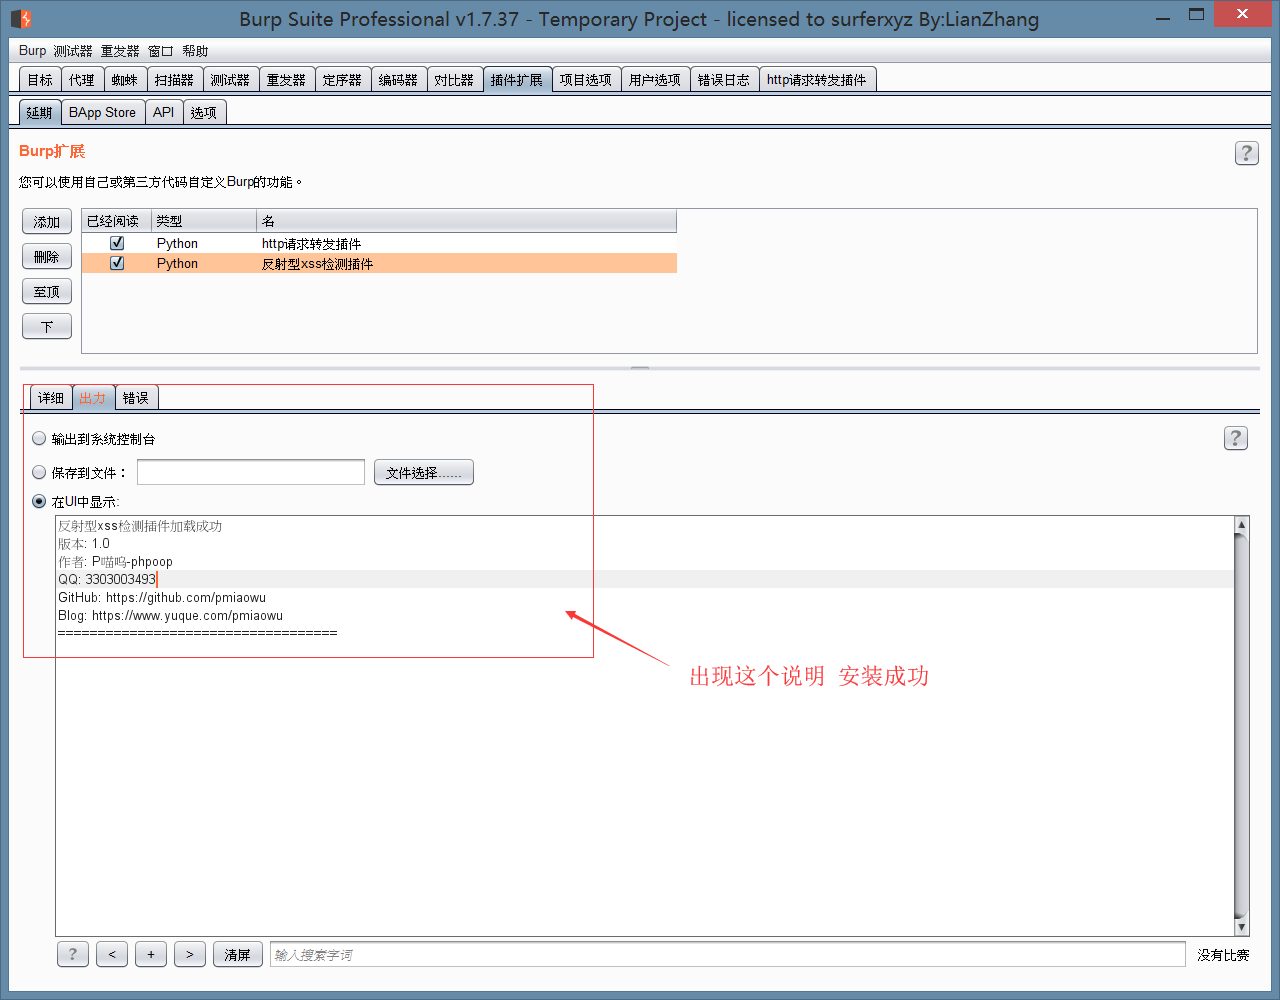Click the 添加 button to add extension

[47, 222]
